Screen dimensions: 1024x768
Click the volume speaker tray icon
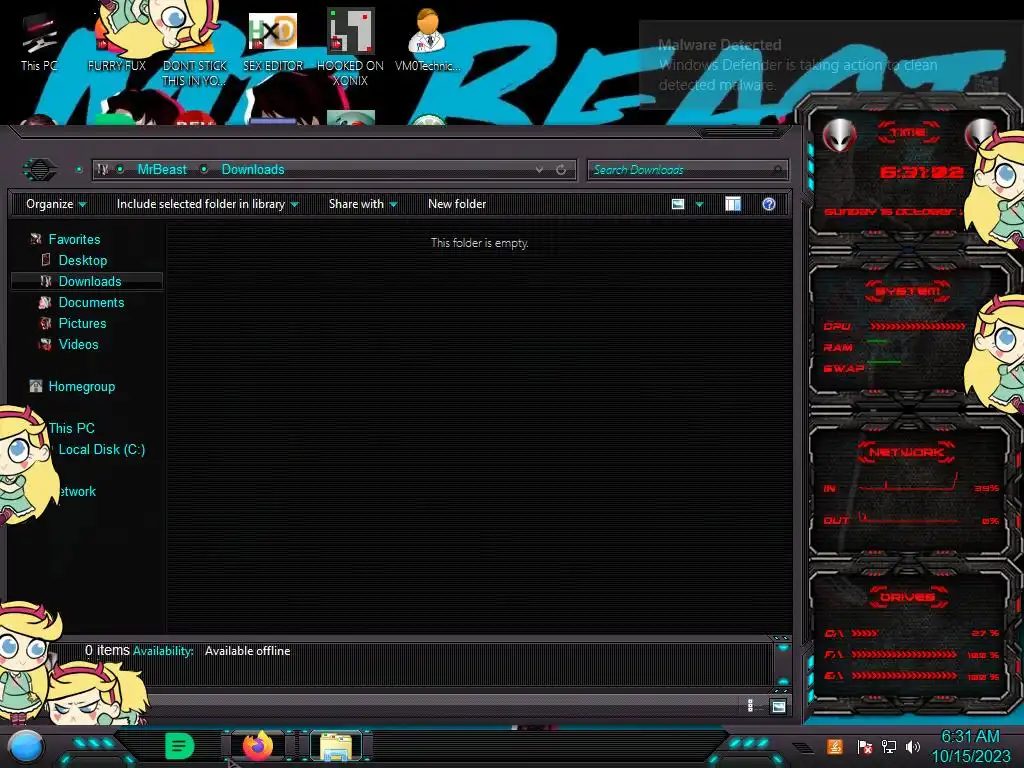coord(913,746)
